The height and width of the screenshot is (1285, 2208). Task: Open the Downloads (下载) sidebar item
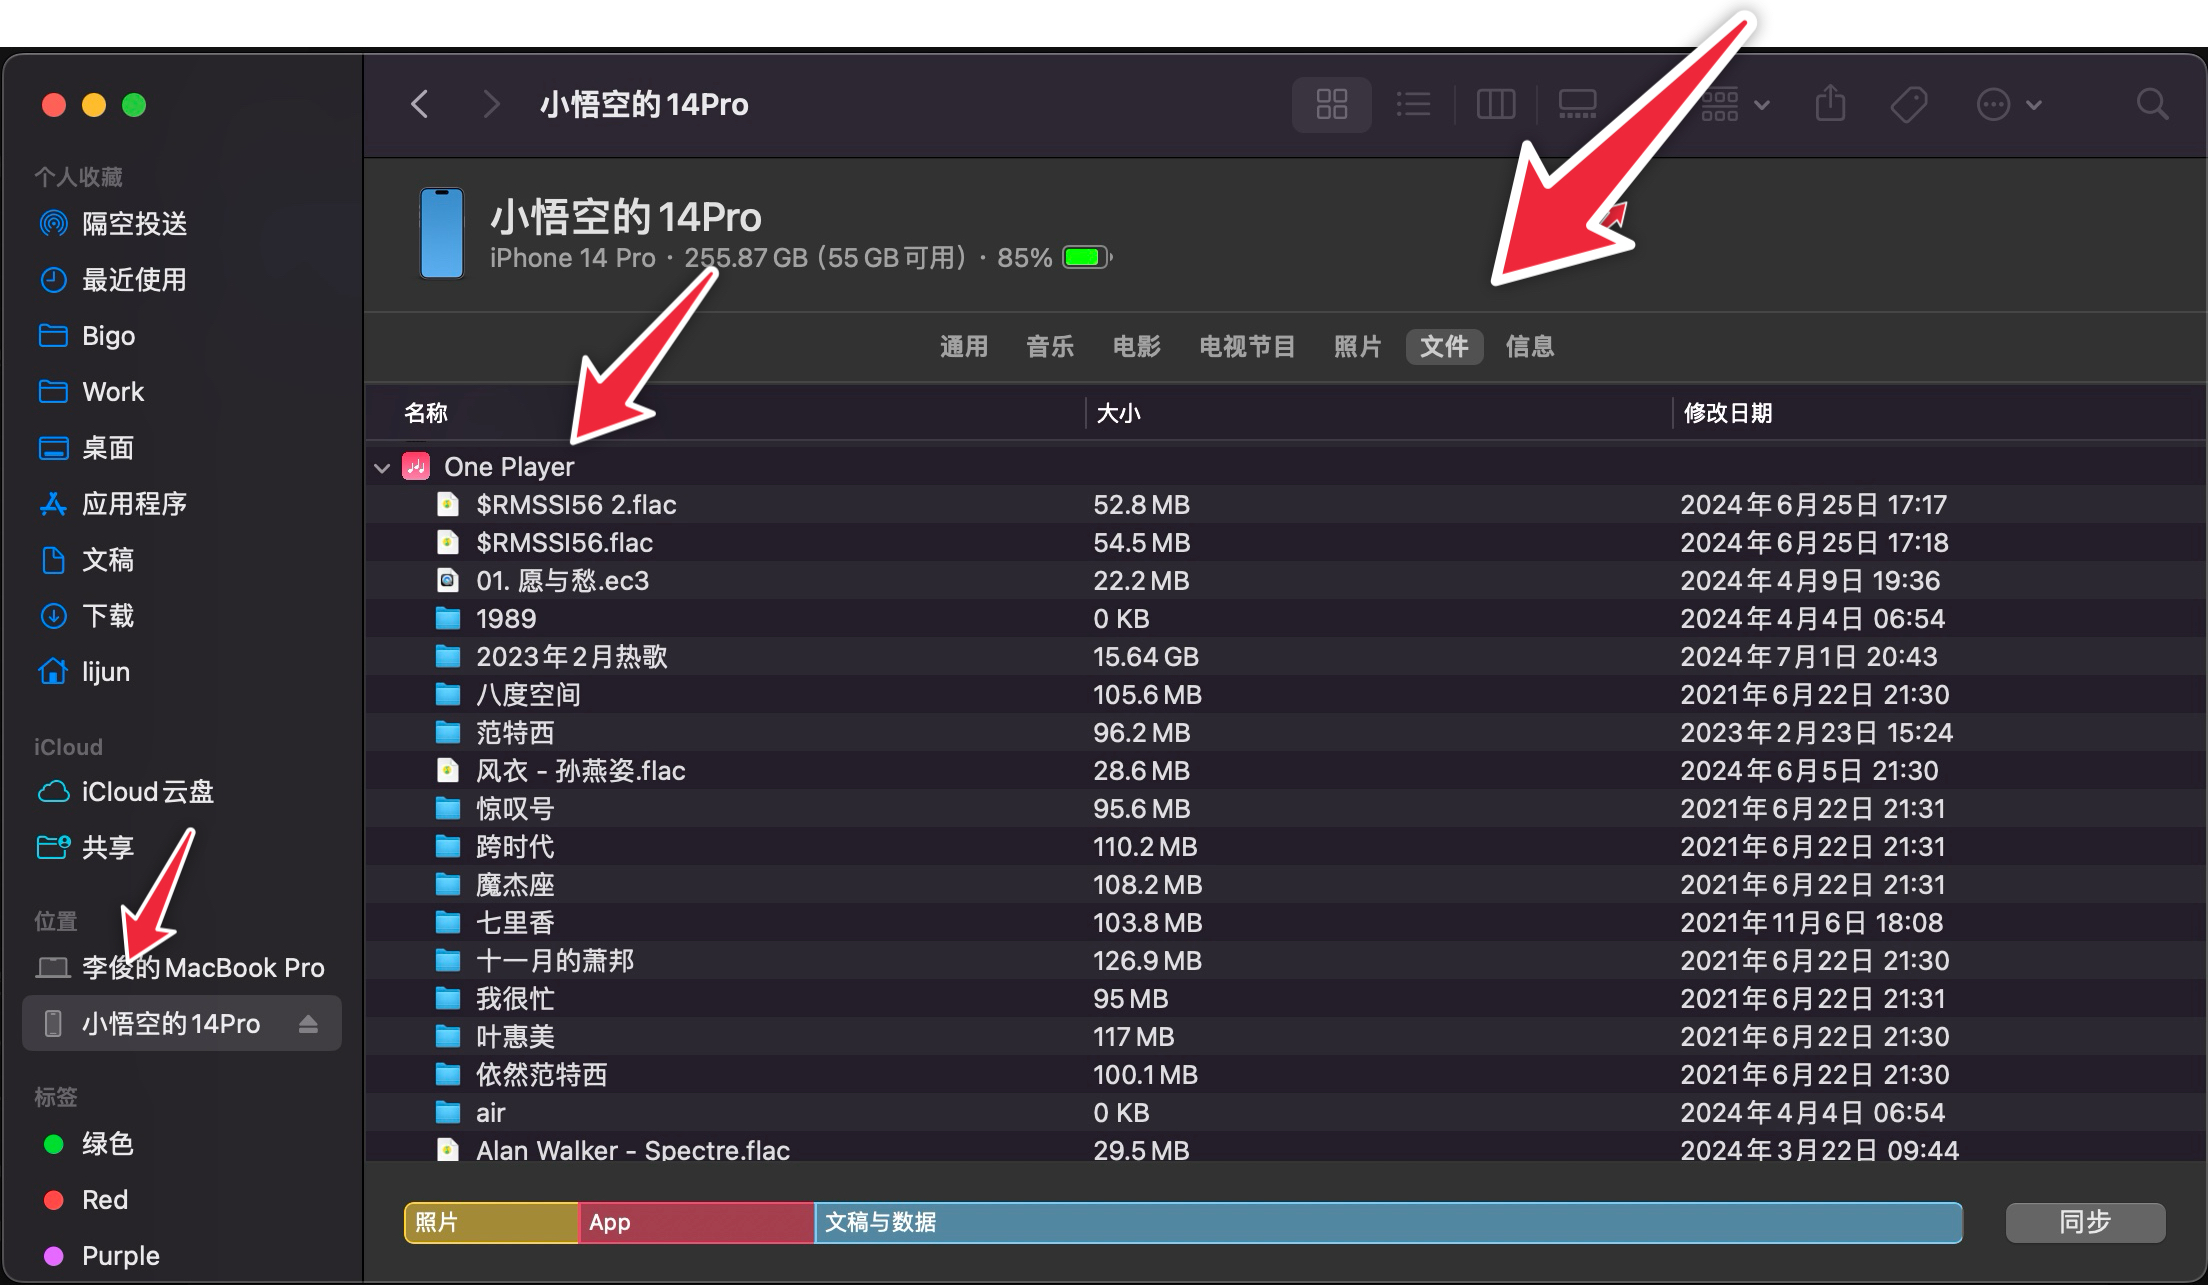point(109,616)
